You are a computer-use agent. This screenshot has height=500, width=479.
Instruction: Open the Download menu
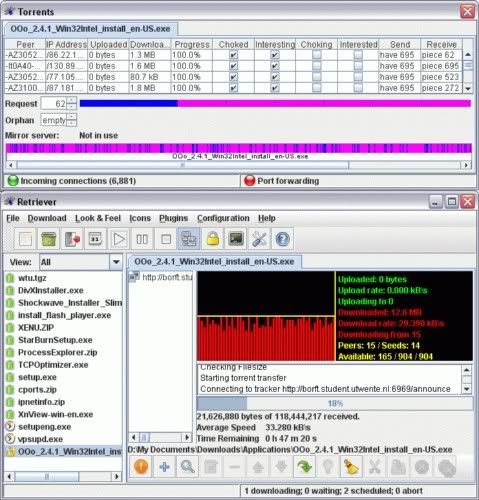coord(47,218)
